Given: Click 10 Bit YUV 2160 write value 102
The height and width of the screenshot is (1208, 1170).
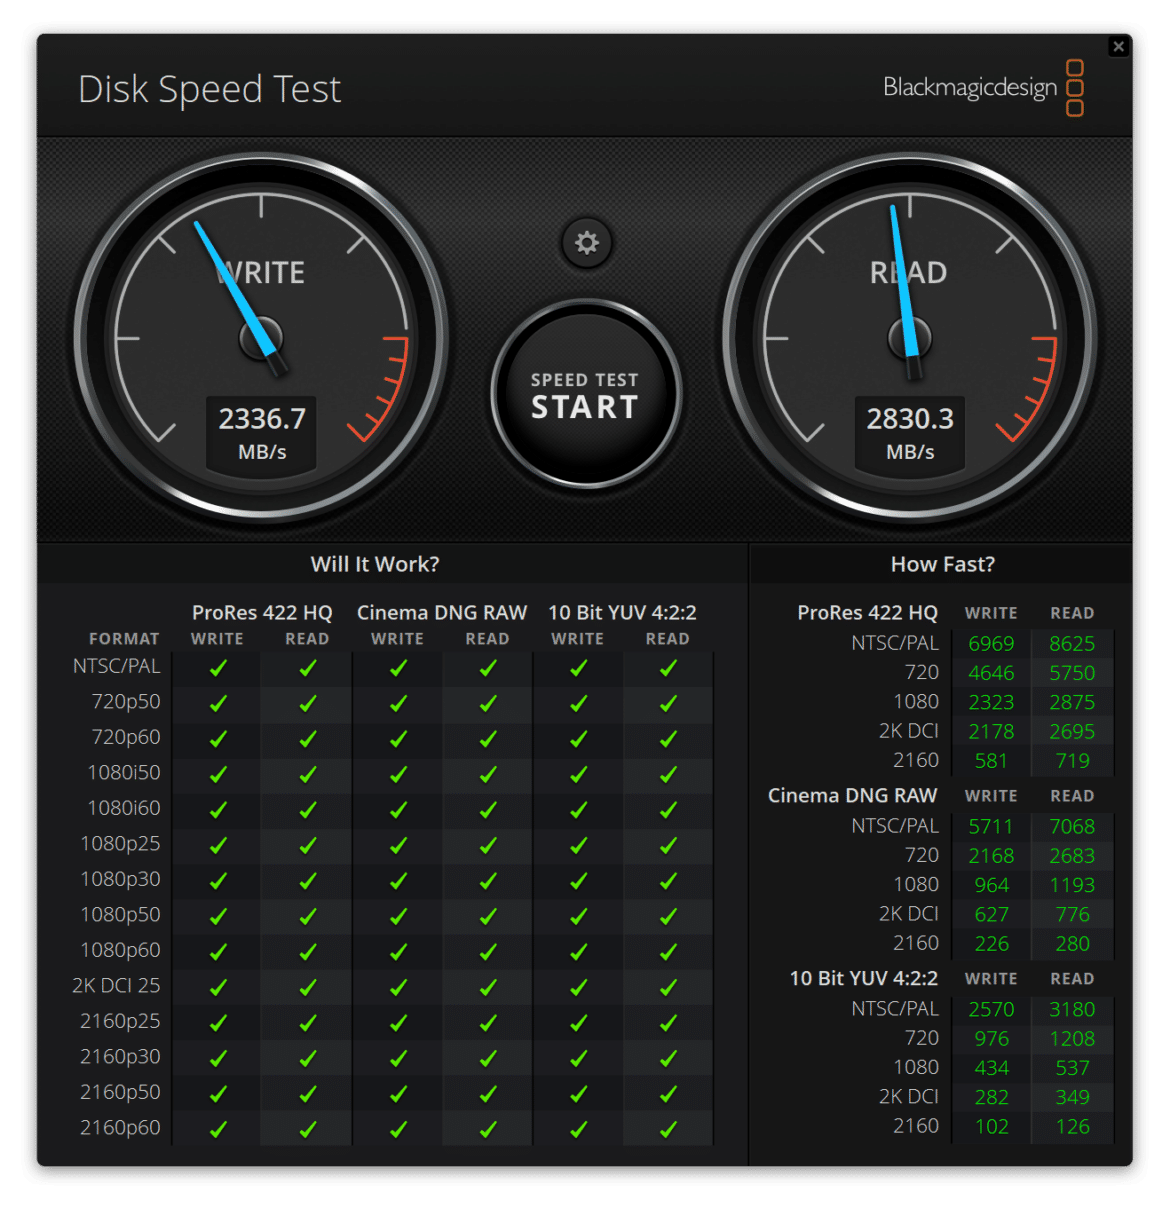Looking at the screenshot, I should click(x=991, y=1126).
